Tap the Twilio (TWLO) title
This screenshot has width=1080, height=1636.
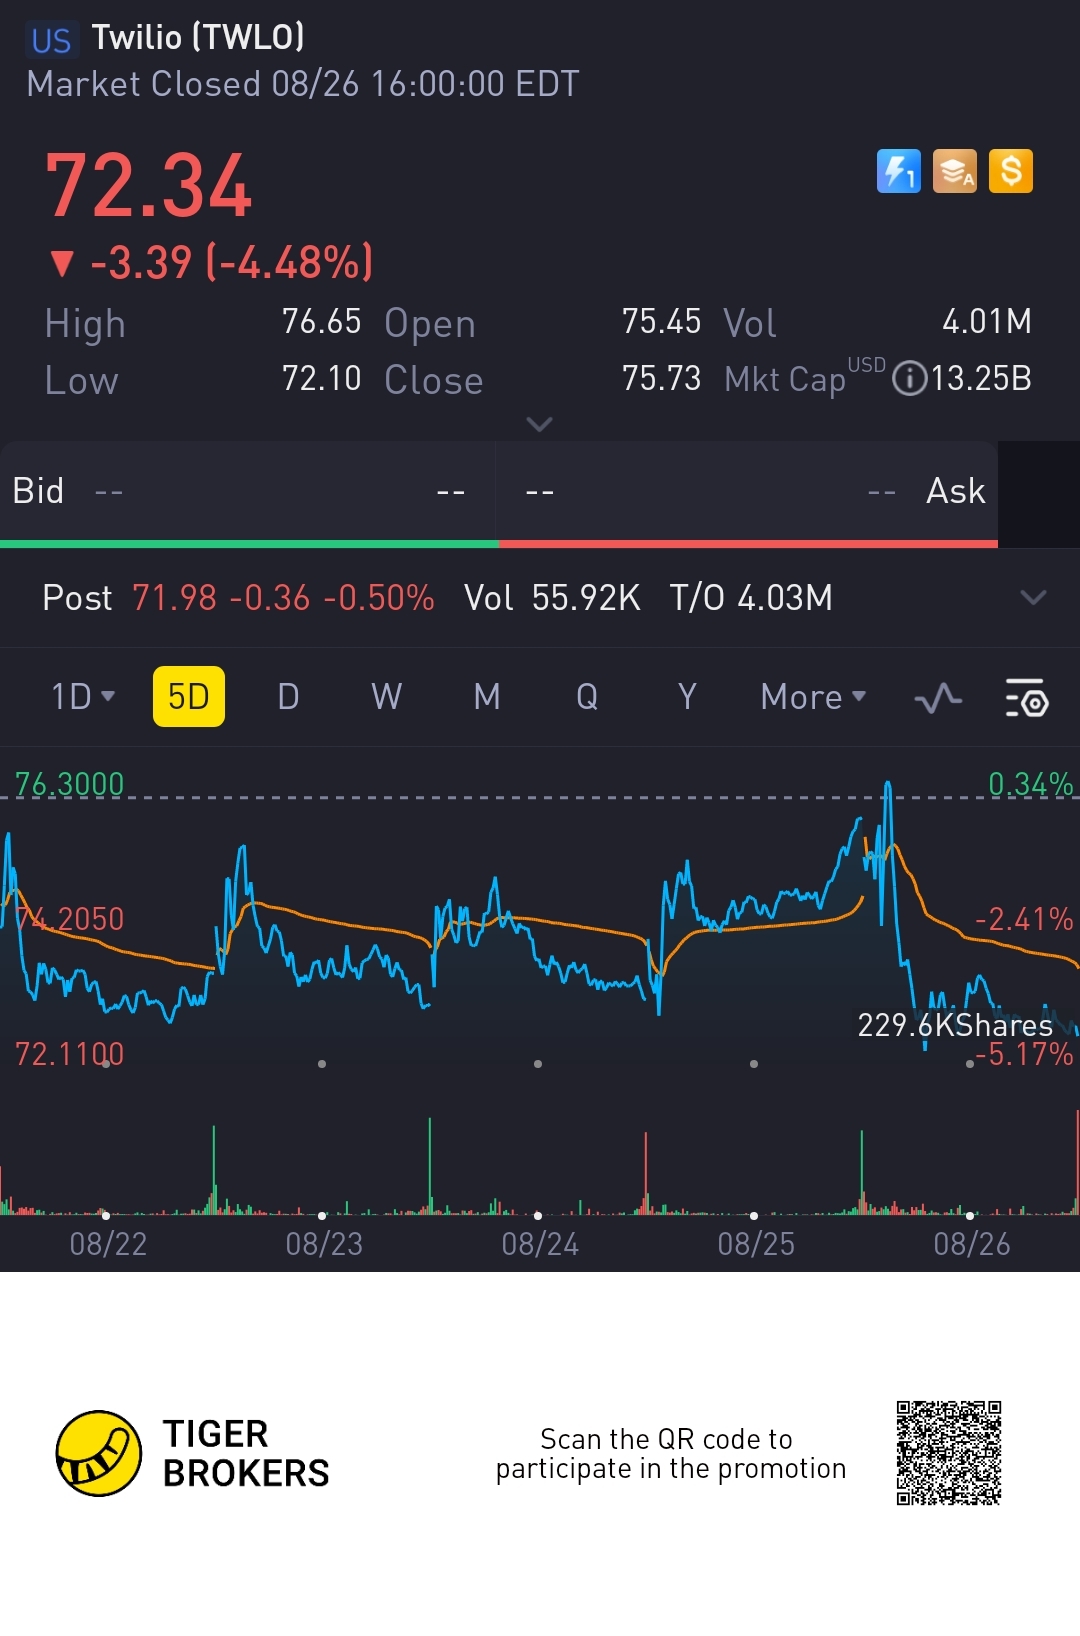[198, 38]
